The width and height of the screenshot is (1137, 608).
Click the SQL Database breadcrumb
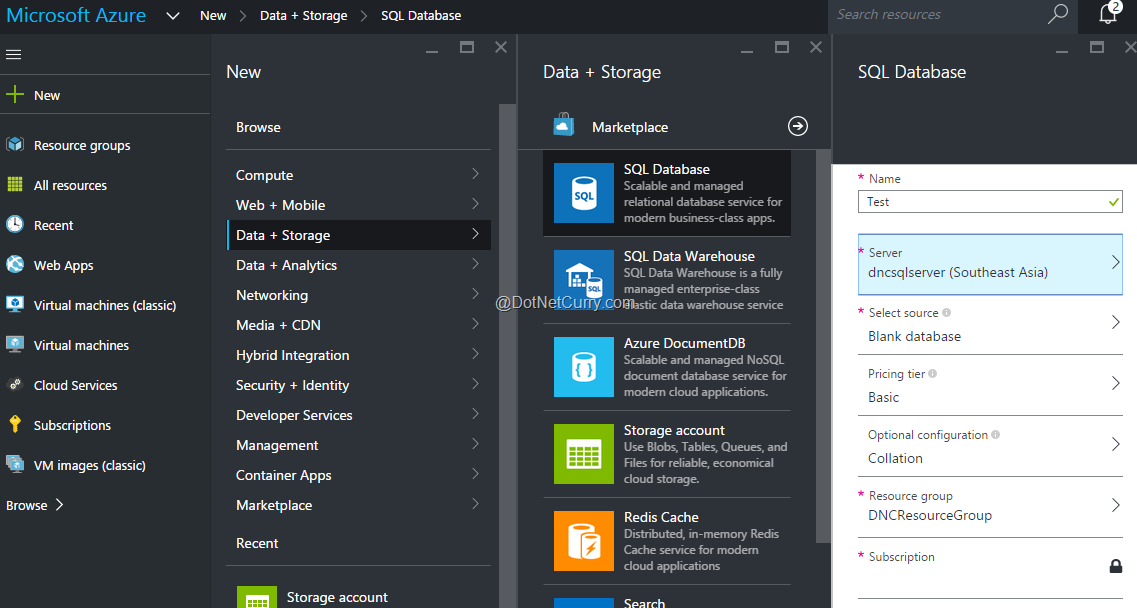(421, 15)
